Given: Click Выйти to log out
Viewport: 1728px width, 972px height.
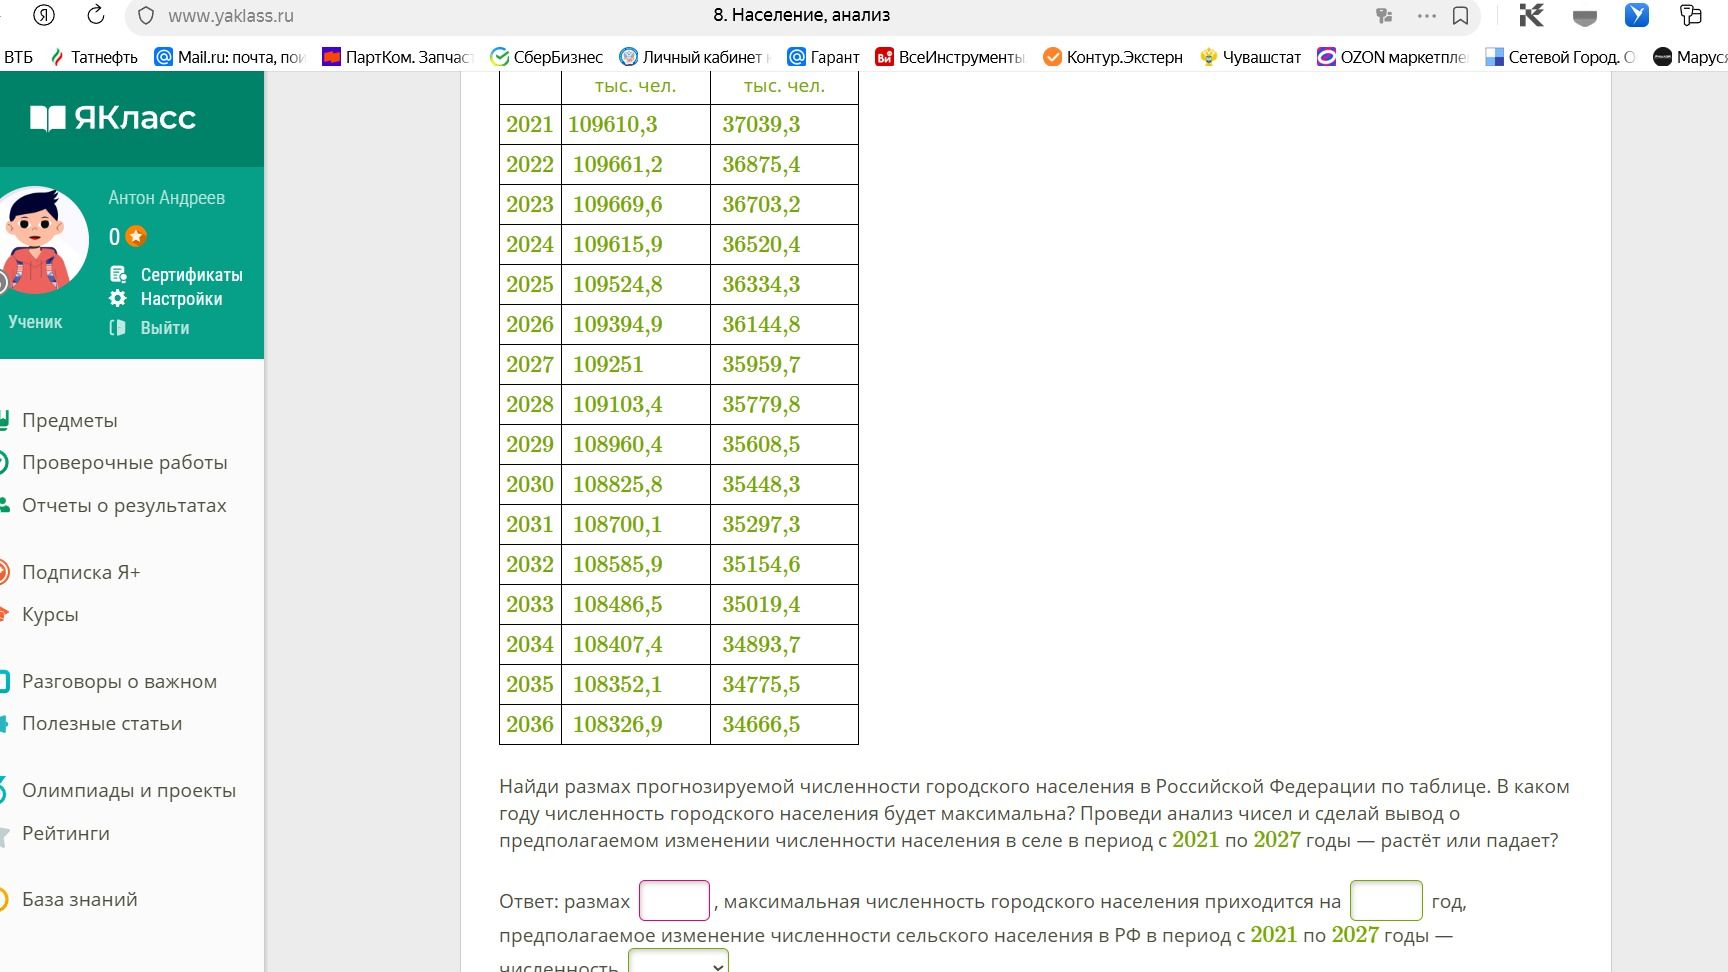Looking at the screenshot, I should 164,327.
